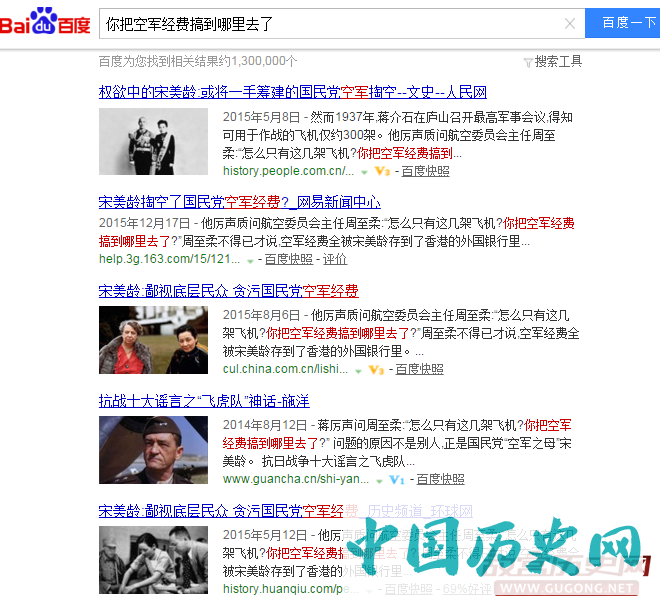Click history.people.com.cn URL link

pos(288,171)
